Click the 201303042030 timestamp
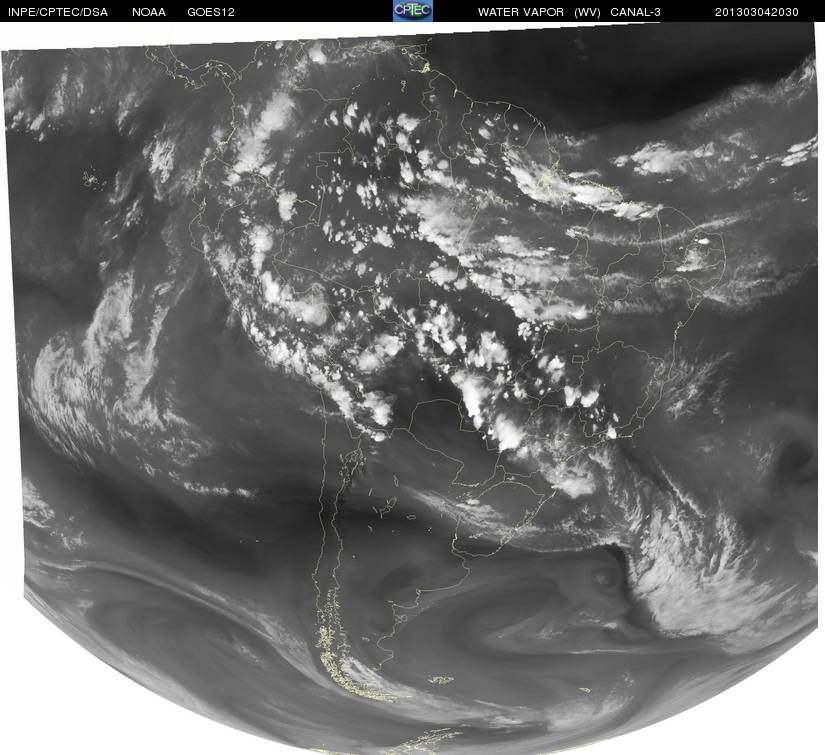 point(757,12)
